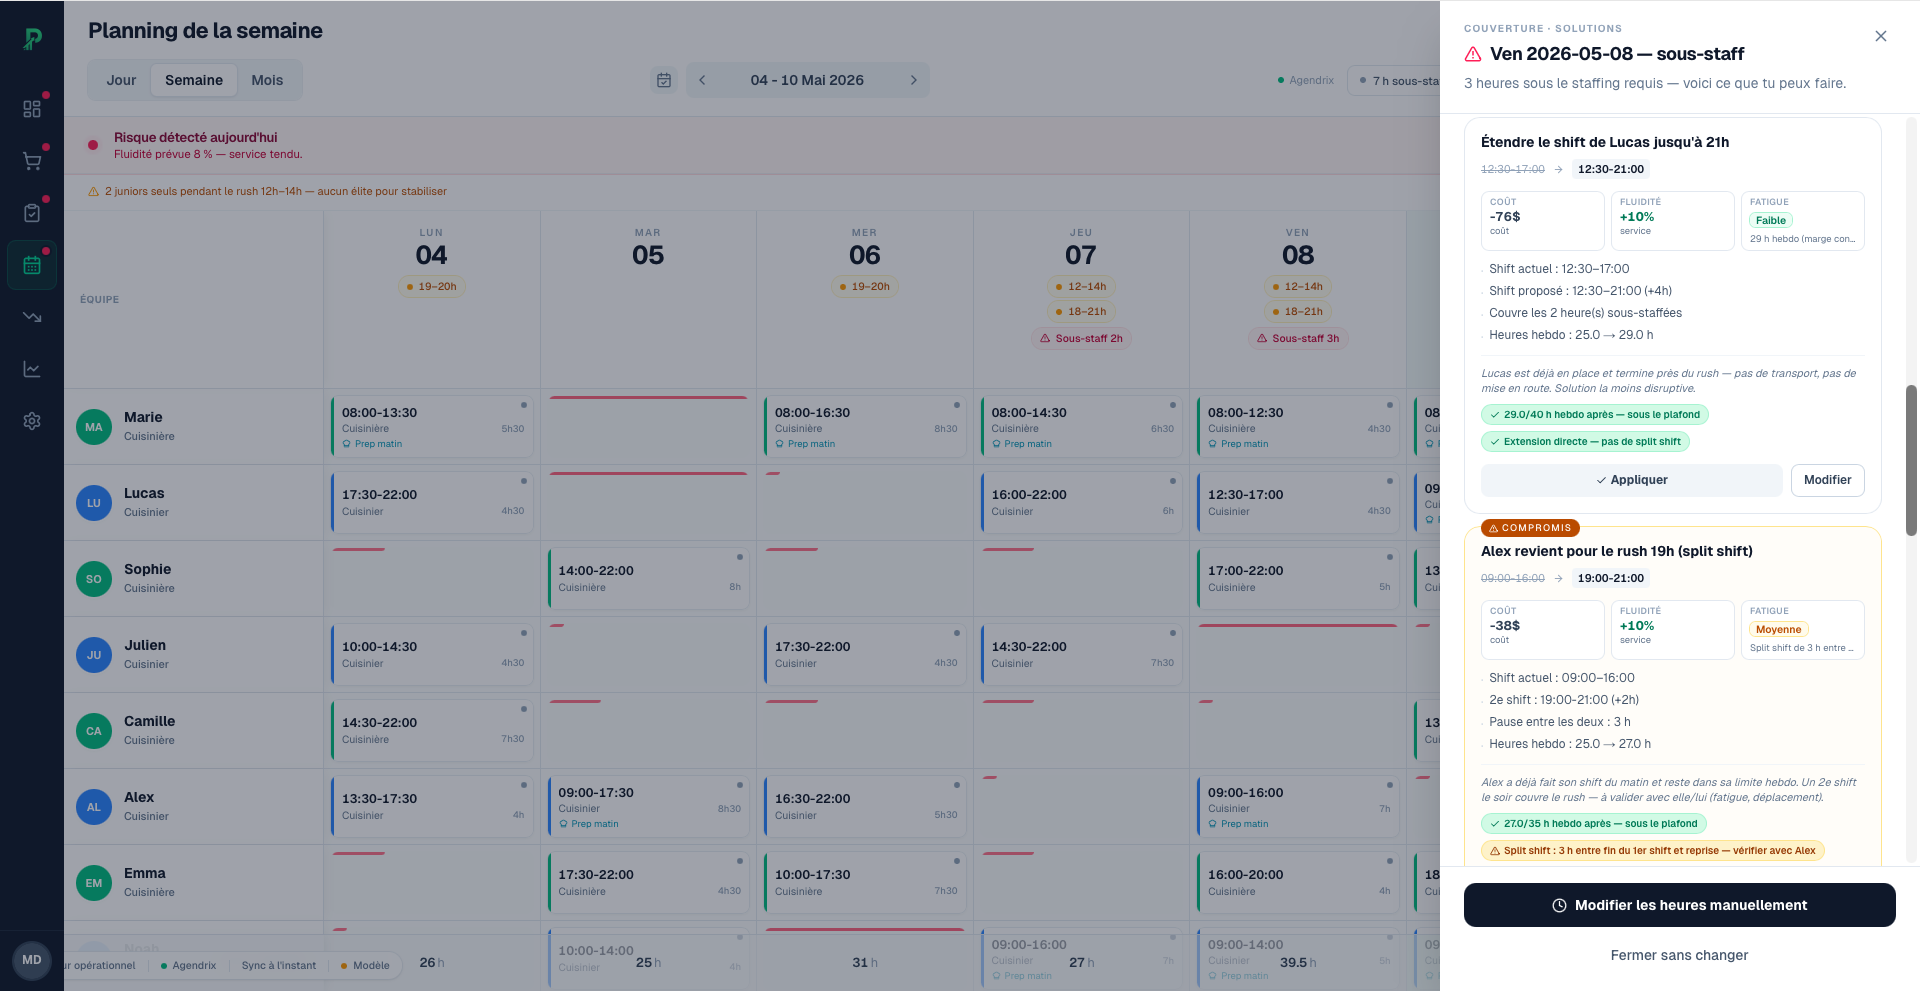
Task: Open the MD user avatar
Action: [x=32, y=960]
